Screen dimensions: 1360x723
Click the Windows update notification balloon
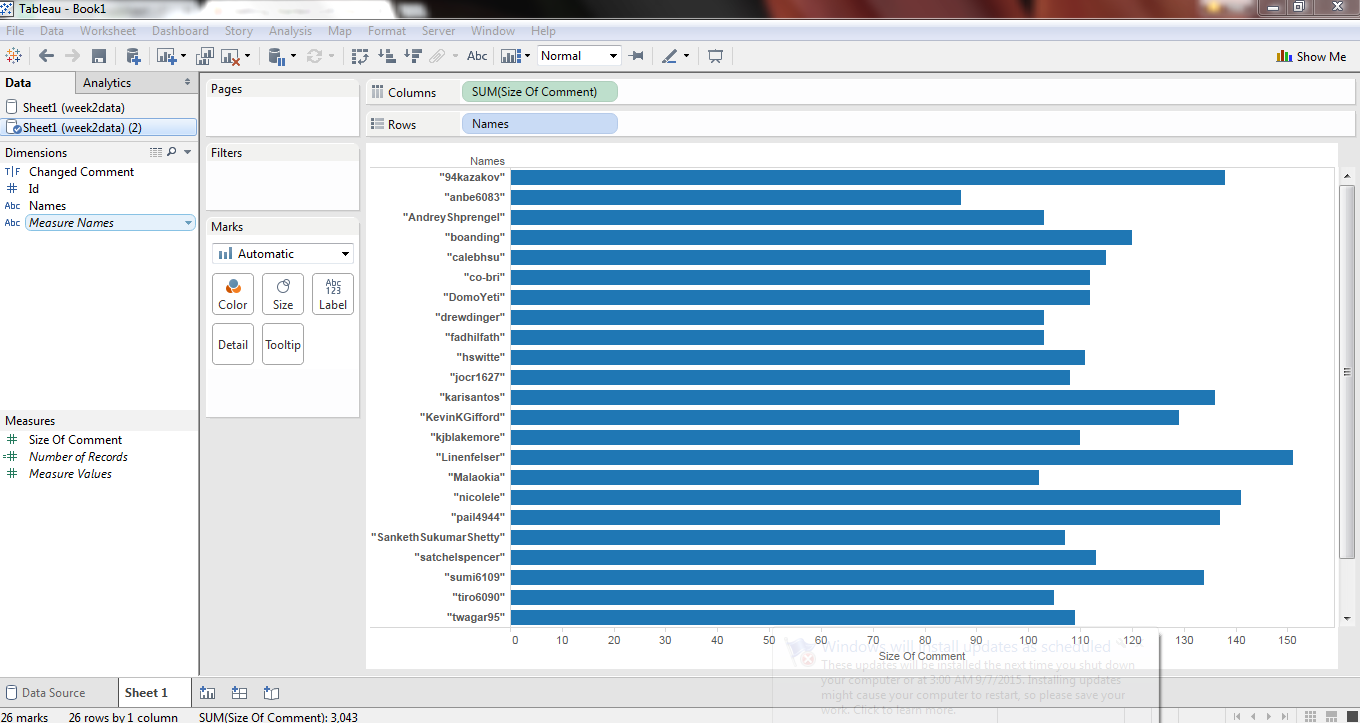pos(966,675)
